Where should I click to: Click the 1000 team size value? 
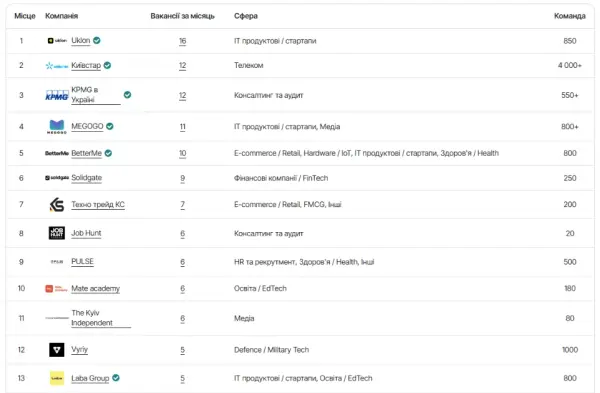(x=570, y=350)
